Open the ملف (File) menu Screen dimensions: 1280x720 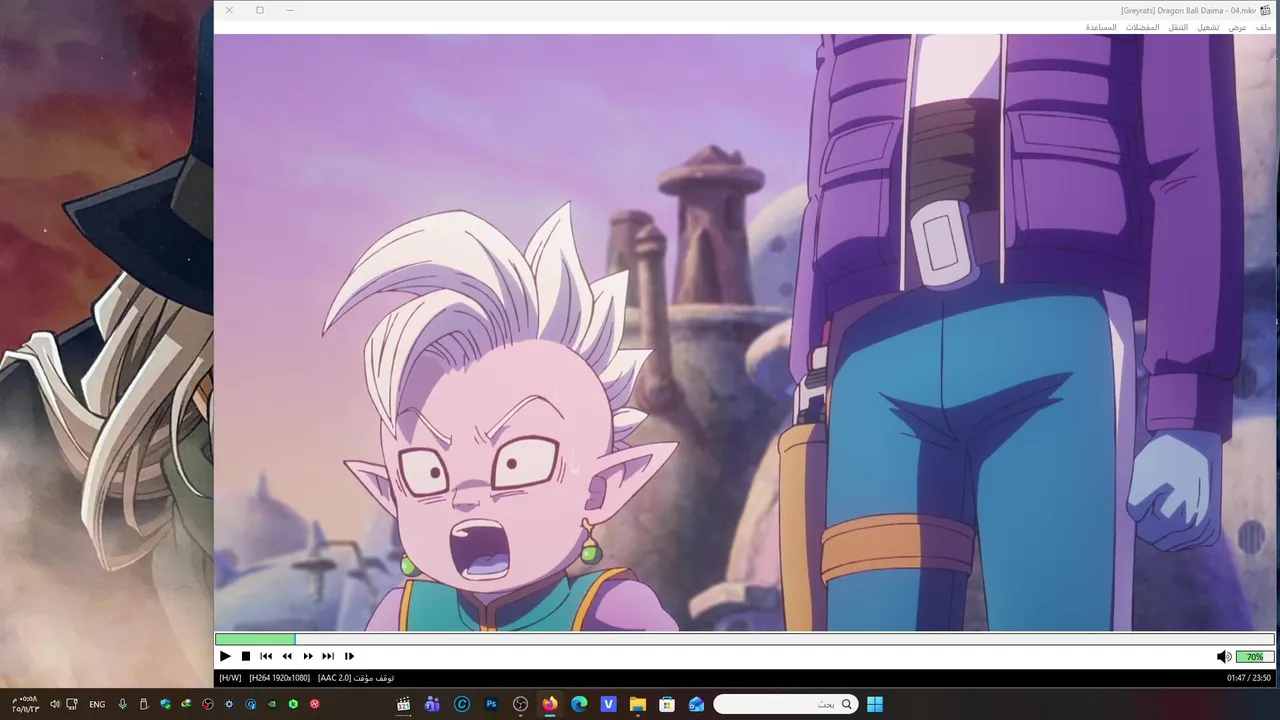pos(1264,27)
